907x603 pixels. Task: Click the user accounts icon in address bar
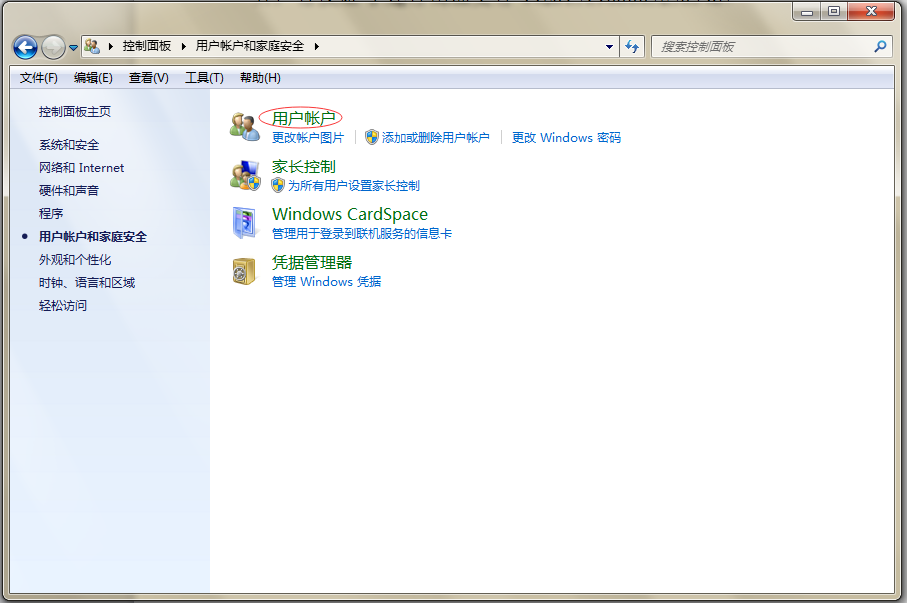coord(92,46)
